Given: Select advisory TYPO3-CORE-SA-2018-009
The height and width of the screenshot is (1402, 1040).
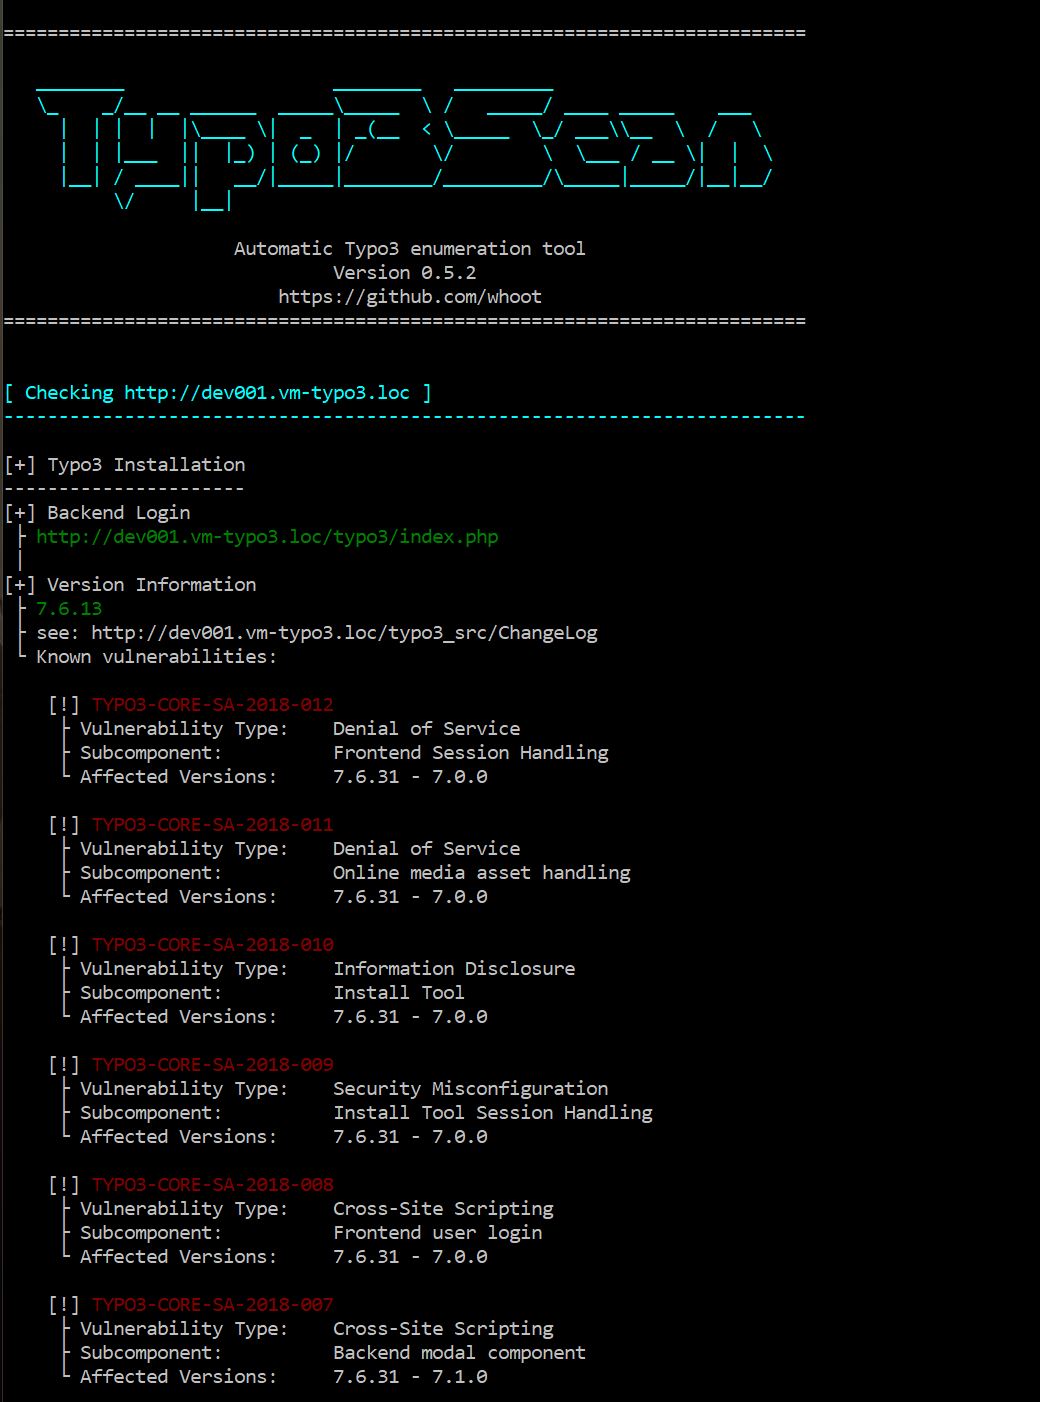Looking at the screenshot, I should (x=213, y=1065).
